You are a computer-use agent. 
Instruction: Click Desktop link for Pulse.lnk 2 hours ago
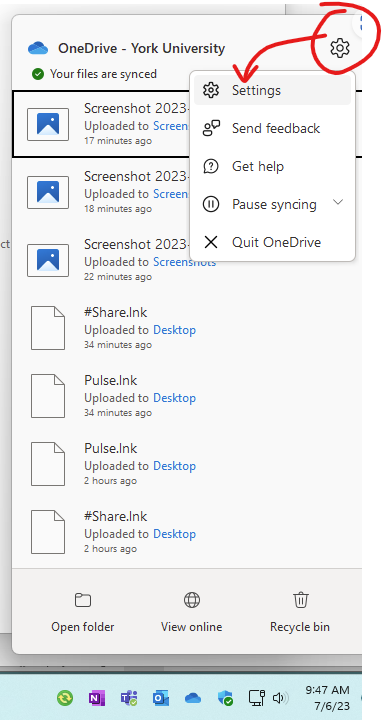click(x=175, y=466)
